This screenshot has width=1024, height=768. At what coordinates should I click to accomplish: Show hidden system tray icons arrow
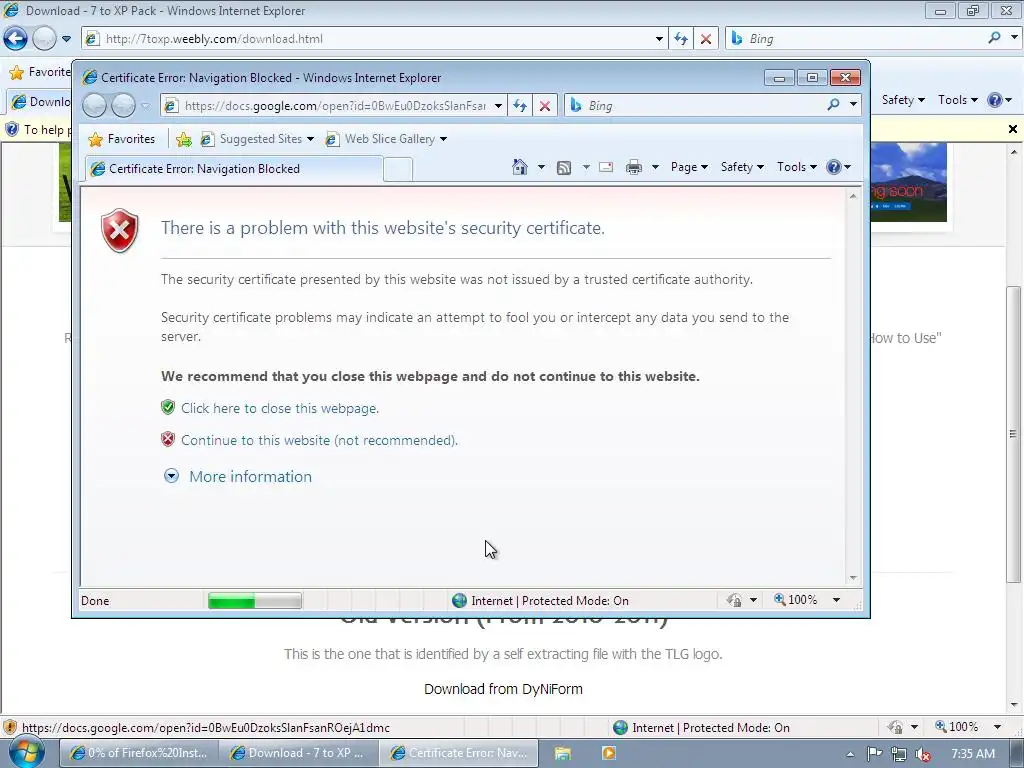click(850, 754)
